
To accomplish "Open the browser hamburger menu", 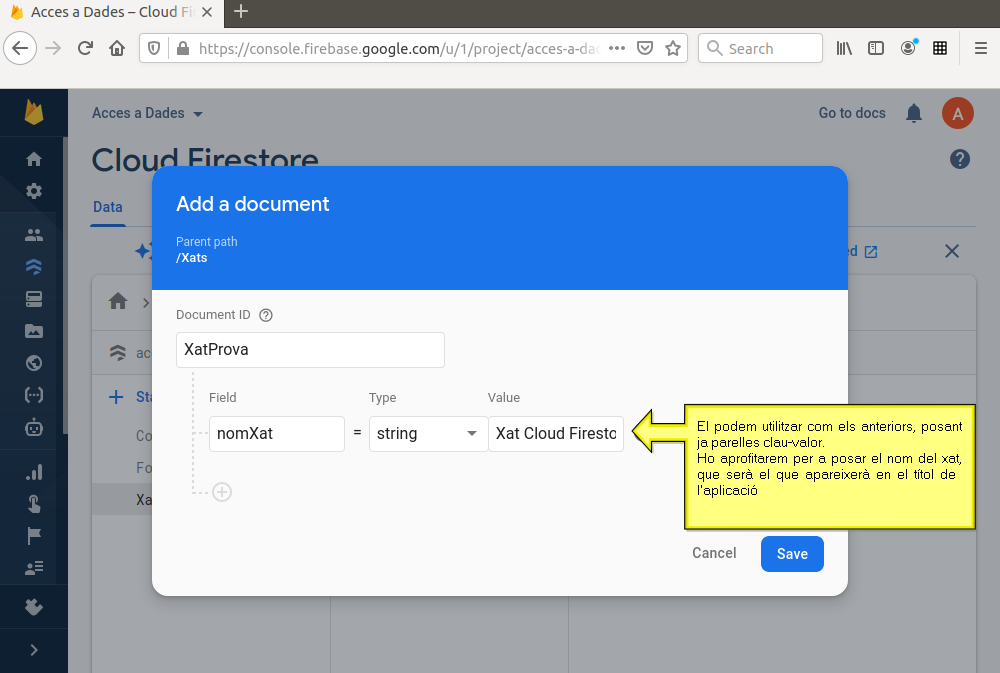I will coord(981,48).
